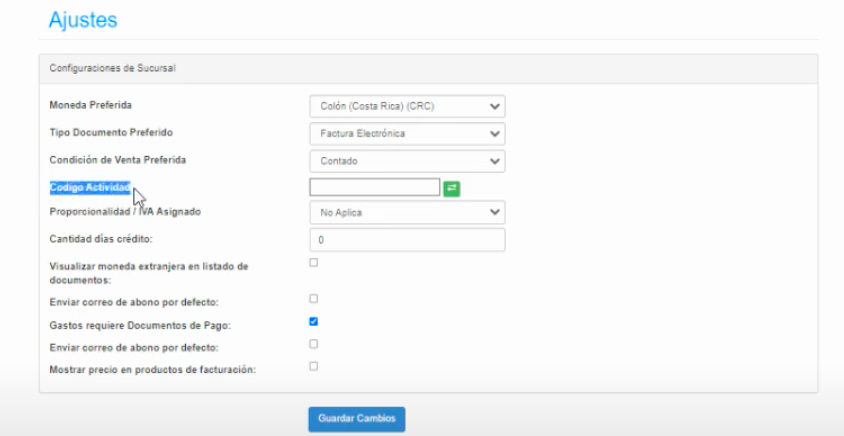
Task: Click the Cantidad días crédito input field
Action: [x=407, y=240]
